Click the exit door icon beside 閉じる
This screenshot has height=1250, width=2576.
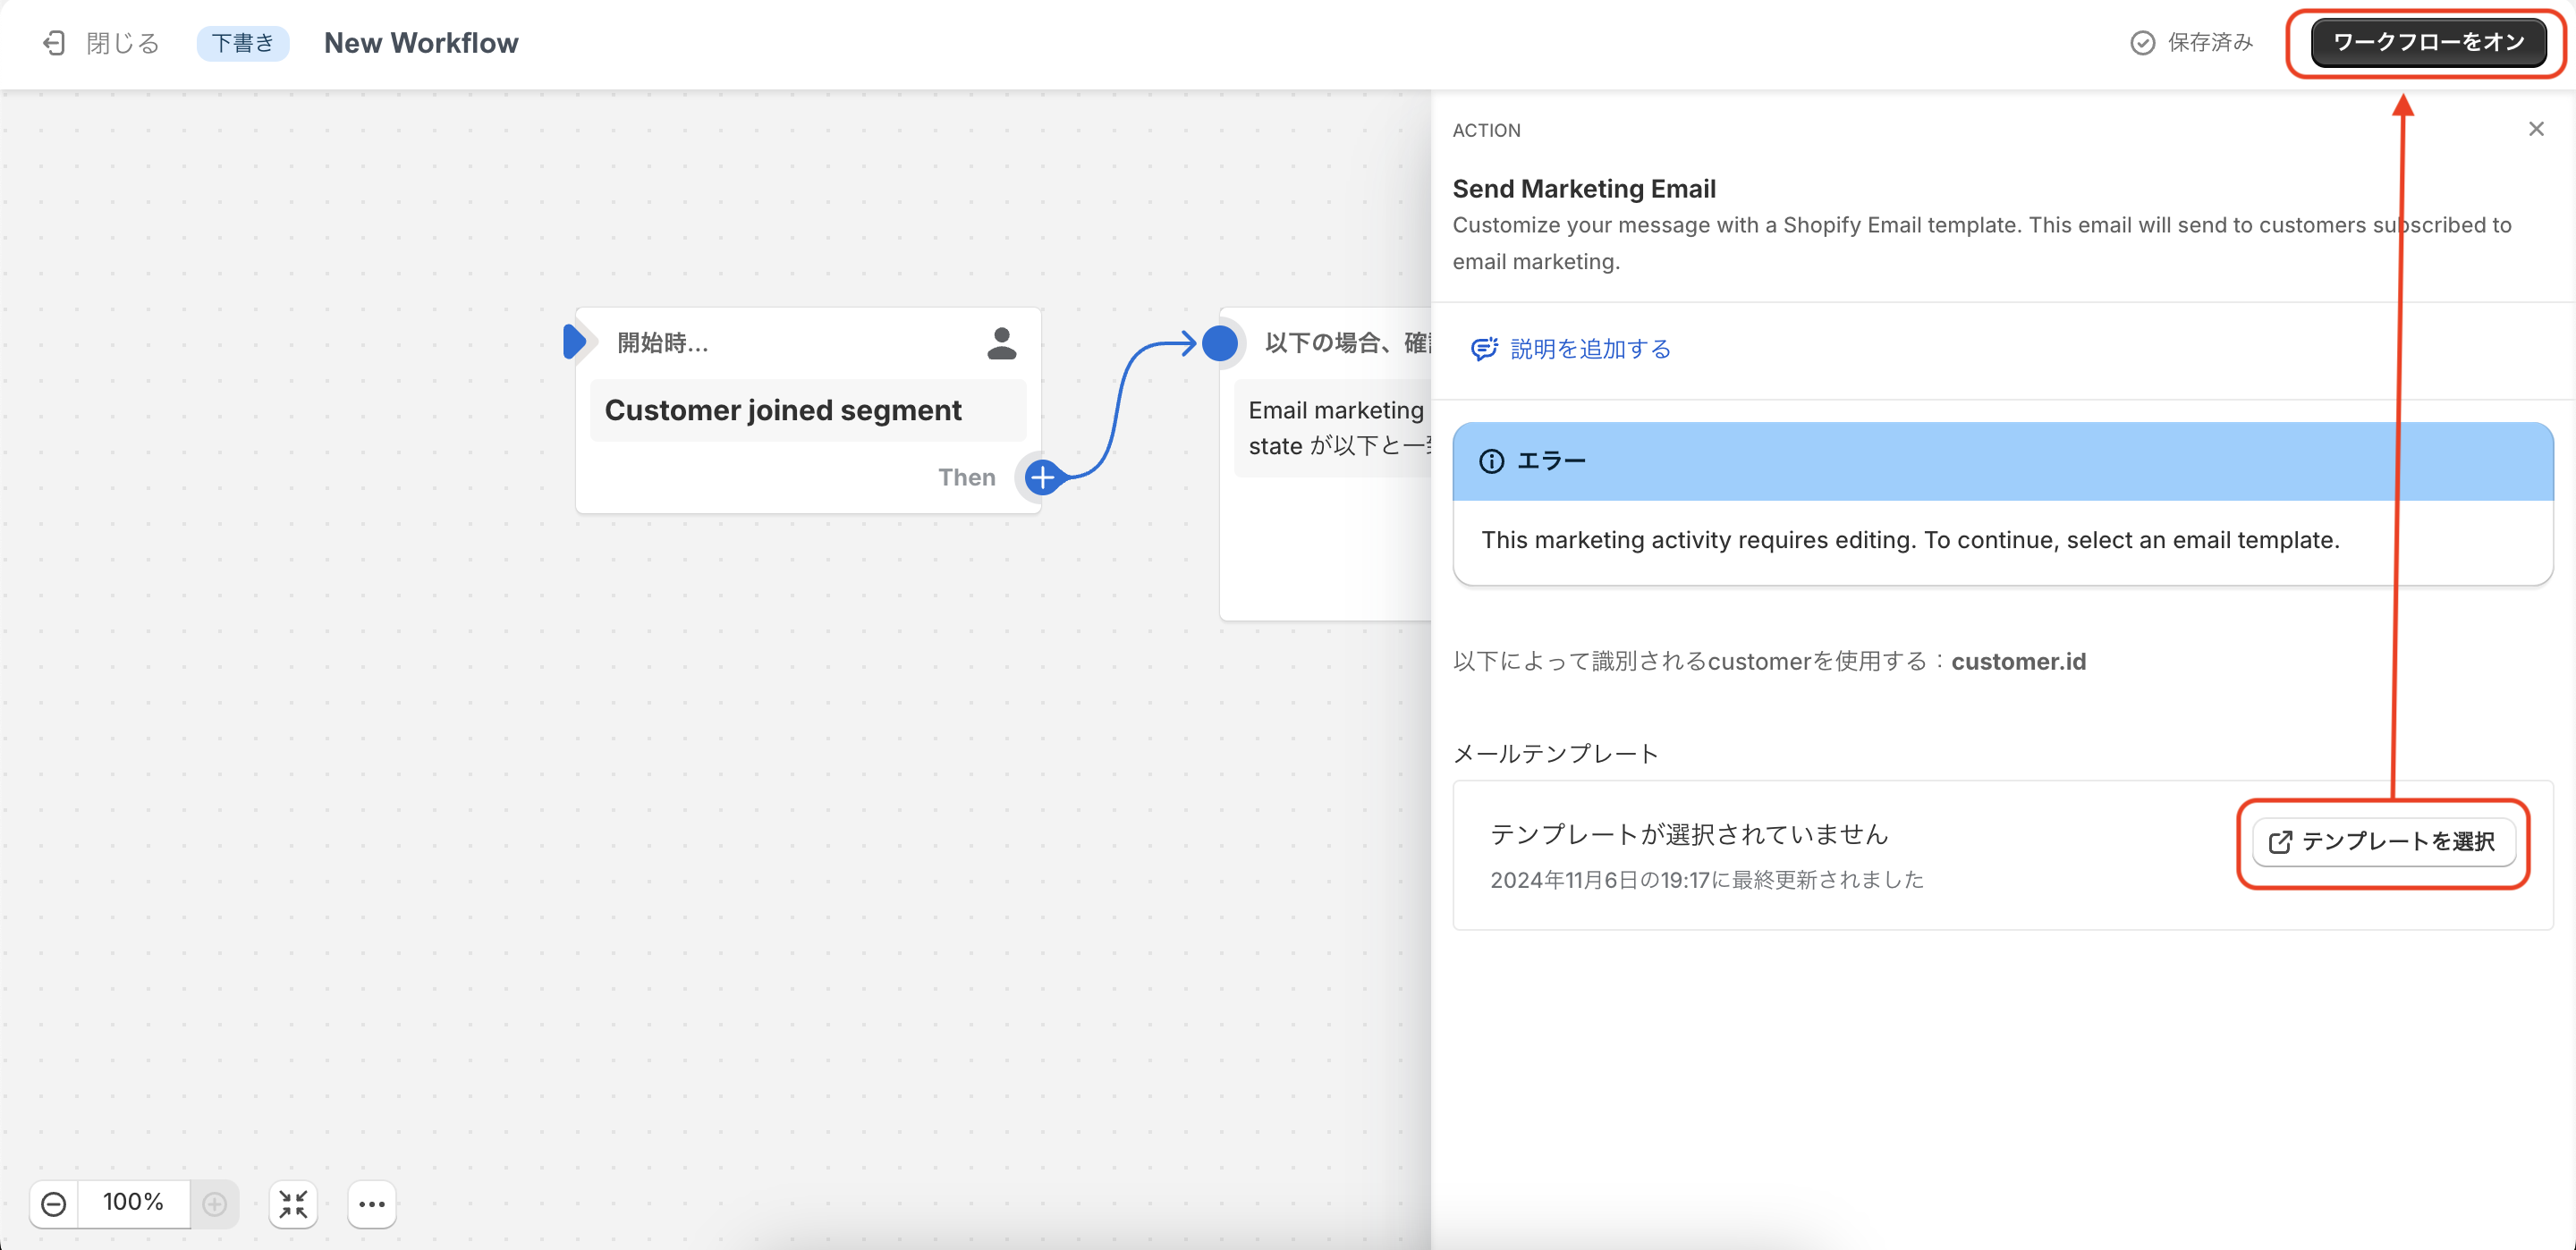click(54, 43)
